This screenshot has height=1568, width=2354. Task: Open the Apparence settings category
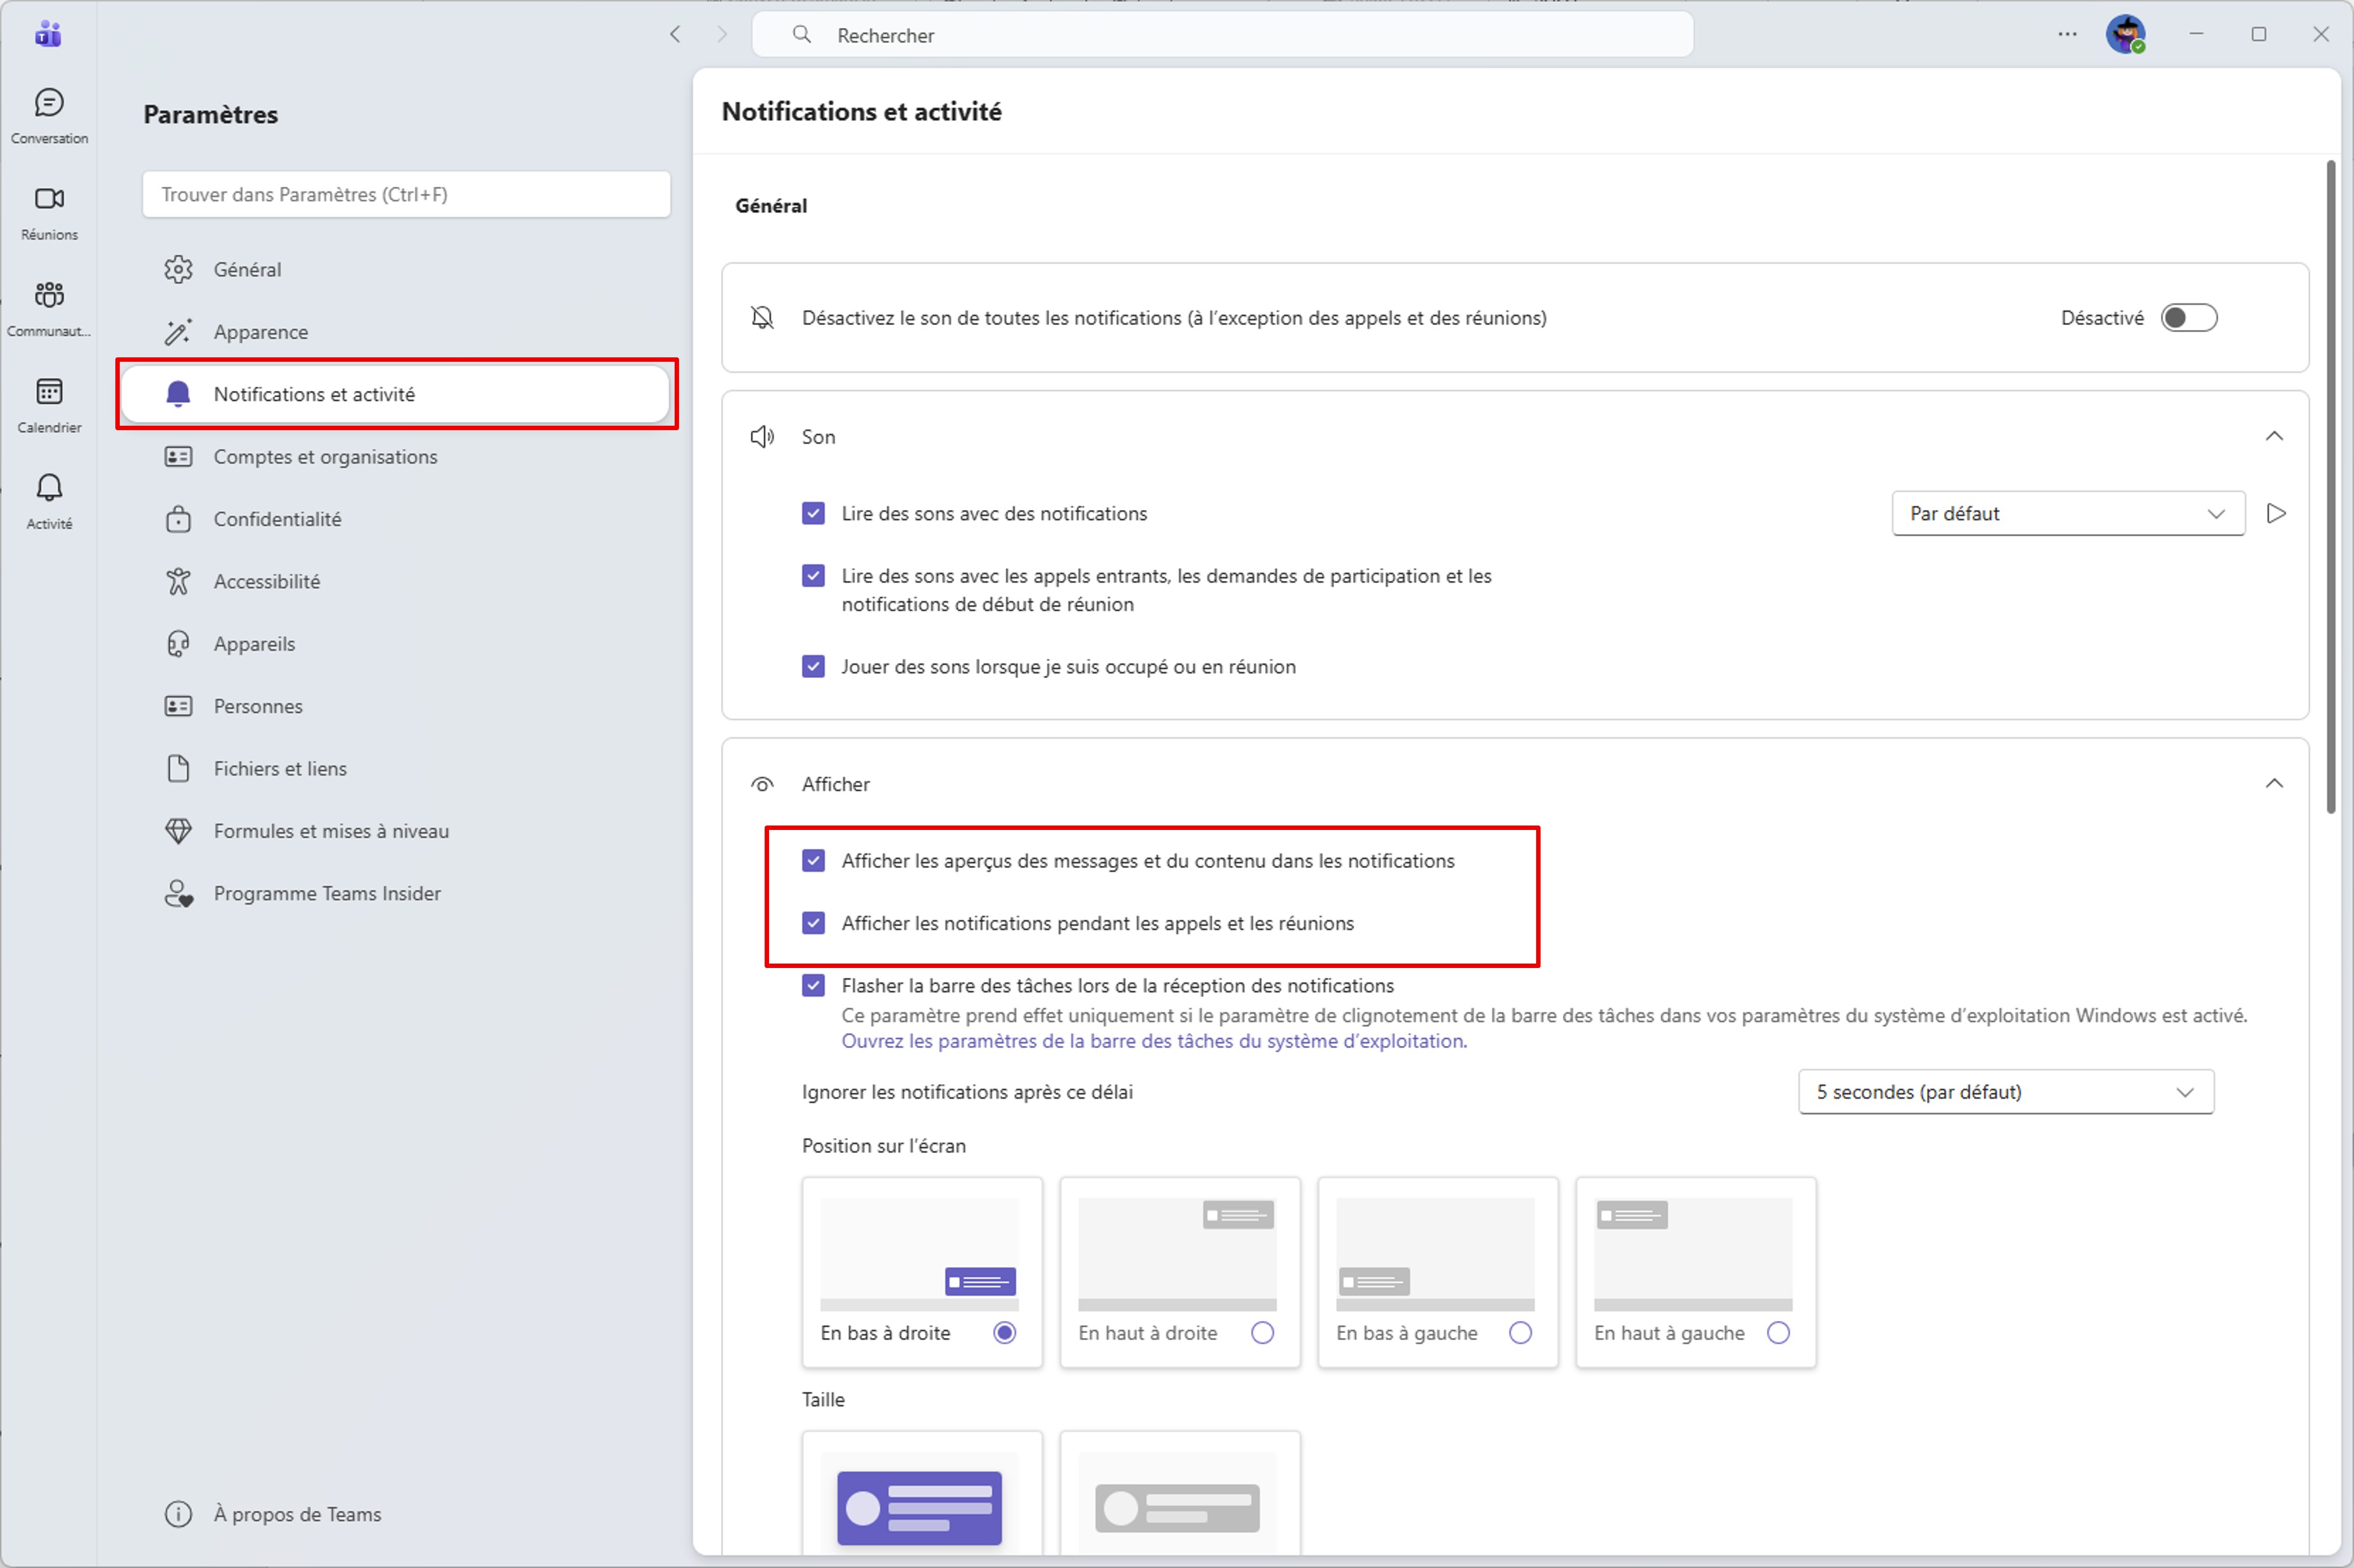(x=261, y=332)
